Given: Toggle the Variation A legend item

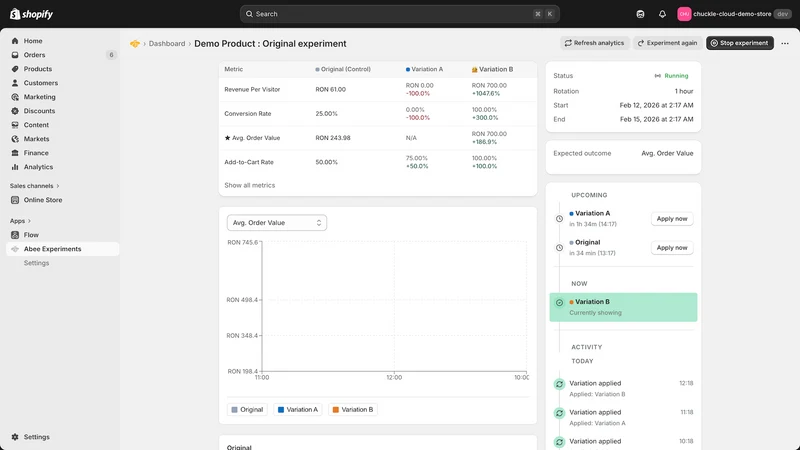Looking at the screenshot, I should click(x=297, y=409).
